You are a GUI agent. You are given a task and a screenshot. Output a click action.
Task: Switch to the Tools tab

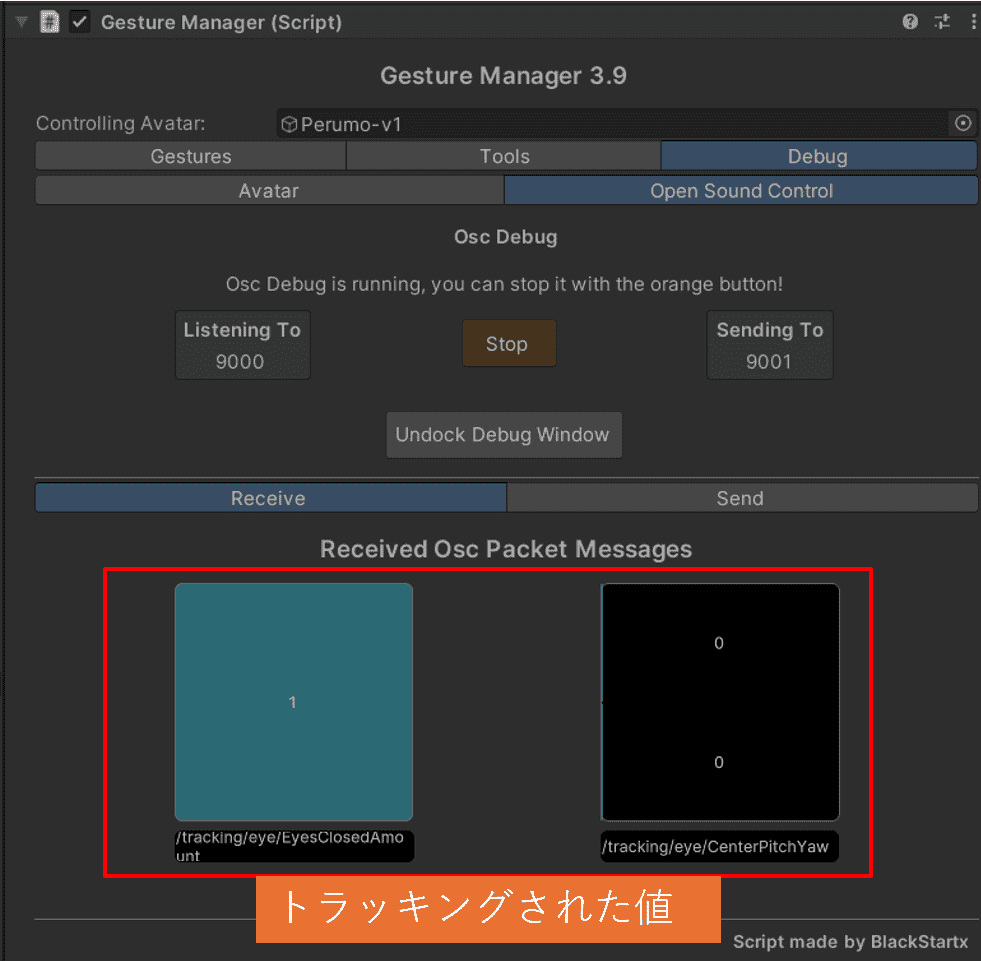tap(504, 156)
